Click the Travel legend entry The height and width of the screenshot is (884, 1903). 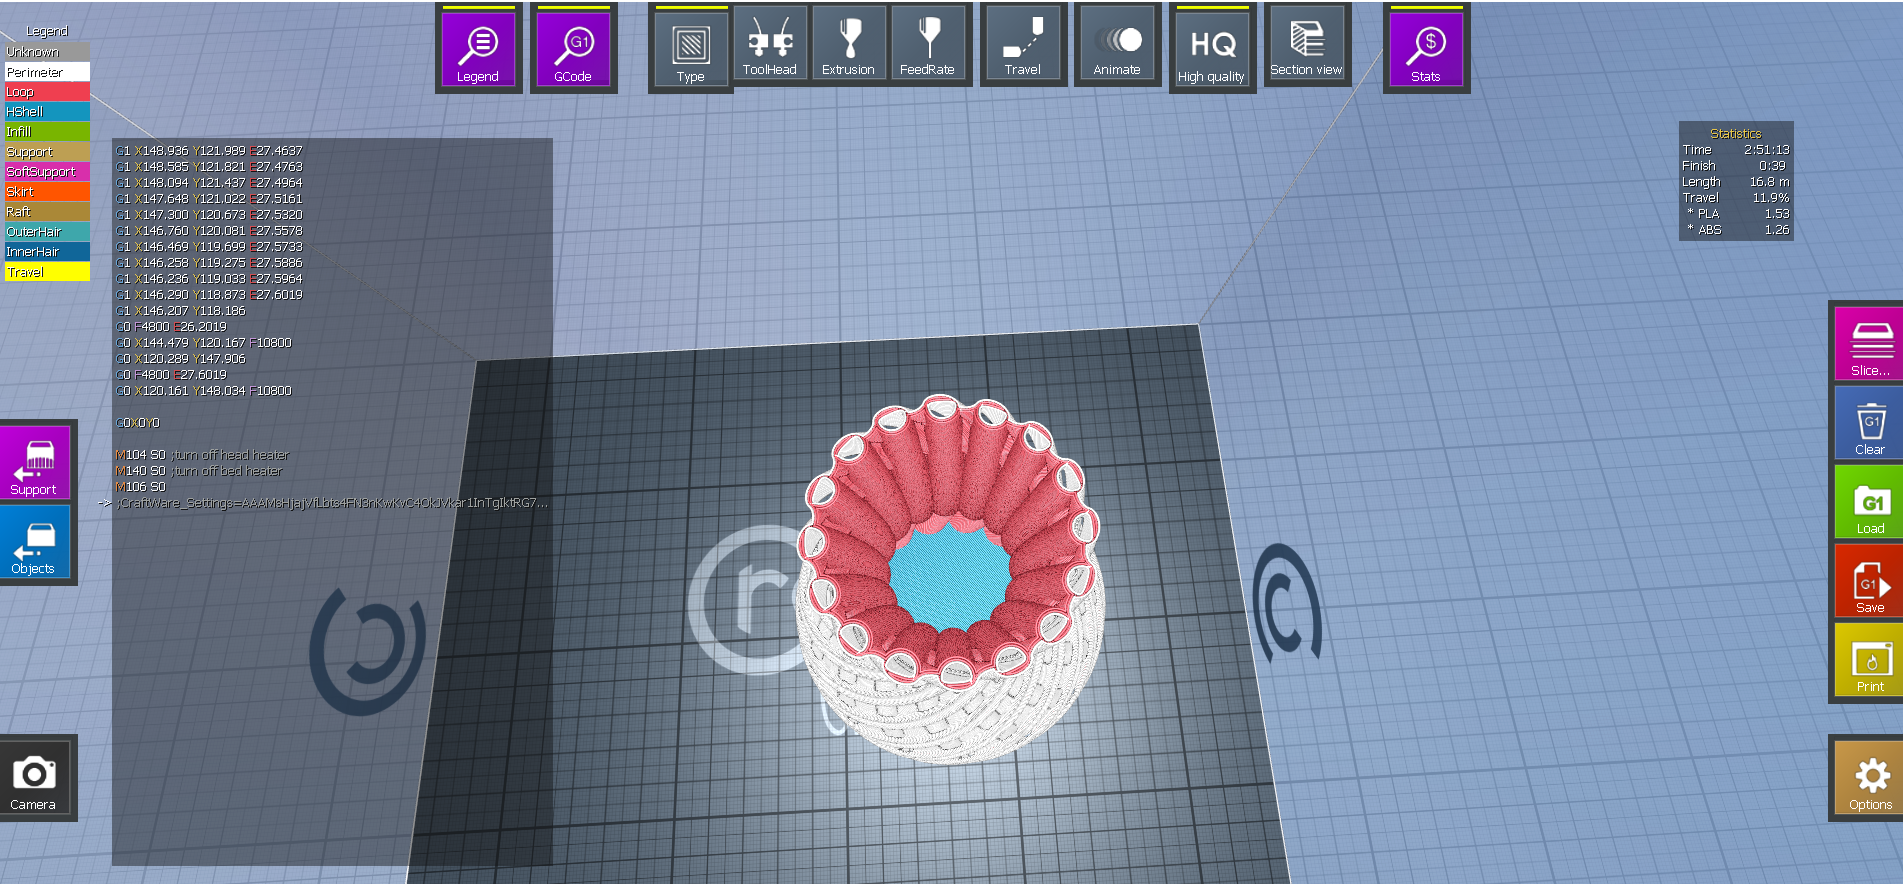click(x=47, y=272)
